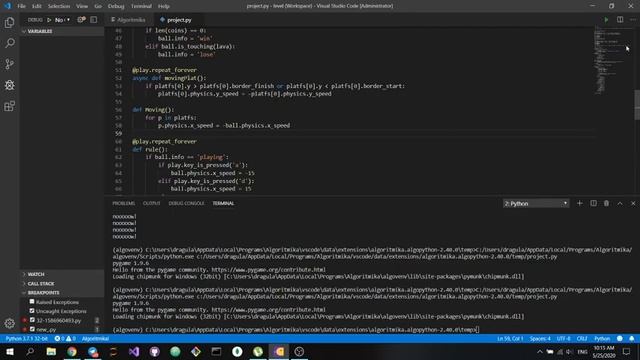640x360 pixels.
Task: Toggle the Raised Exceptions checkbox
Action: (32, 302)
